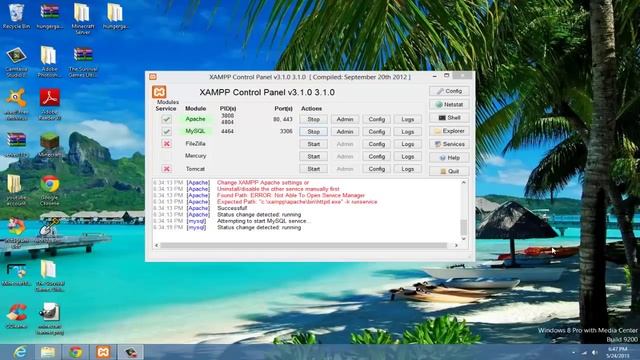Start the FileZilla module
The height and width of the screenshot is (360, 640).
point(313,144)
